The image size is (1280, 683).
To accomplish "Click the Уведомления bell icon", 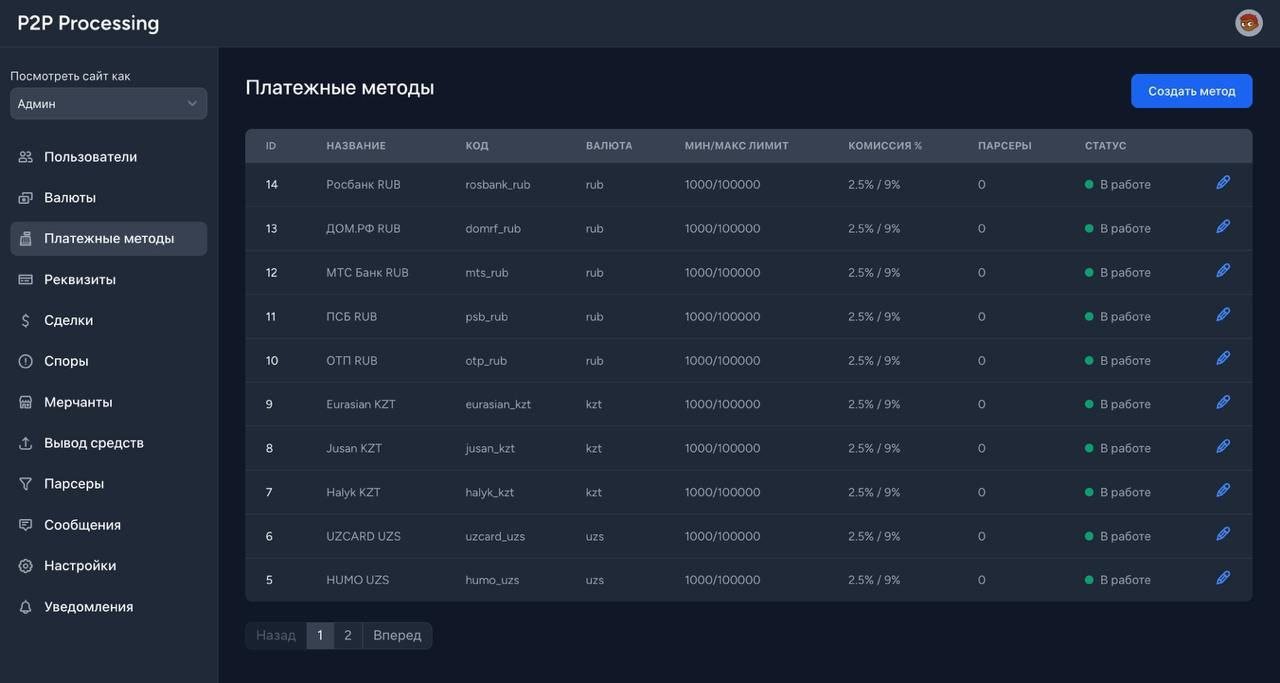I will [26, 607].
